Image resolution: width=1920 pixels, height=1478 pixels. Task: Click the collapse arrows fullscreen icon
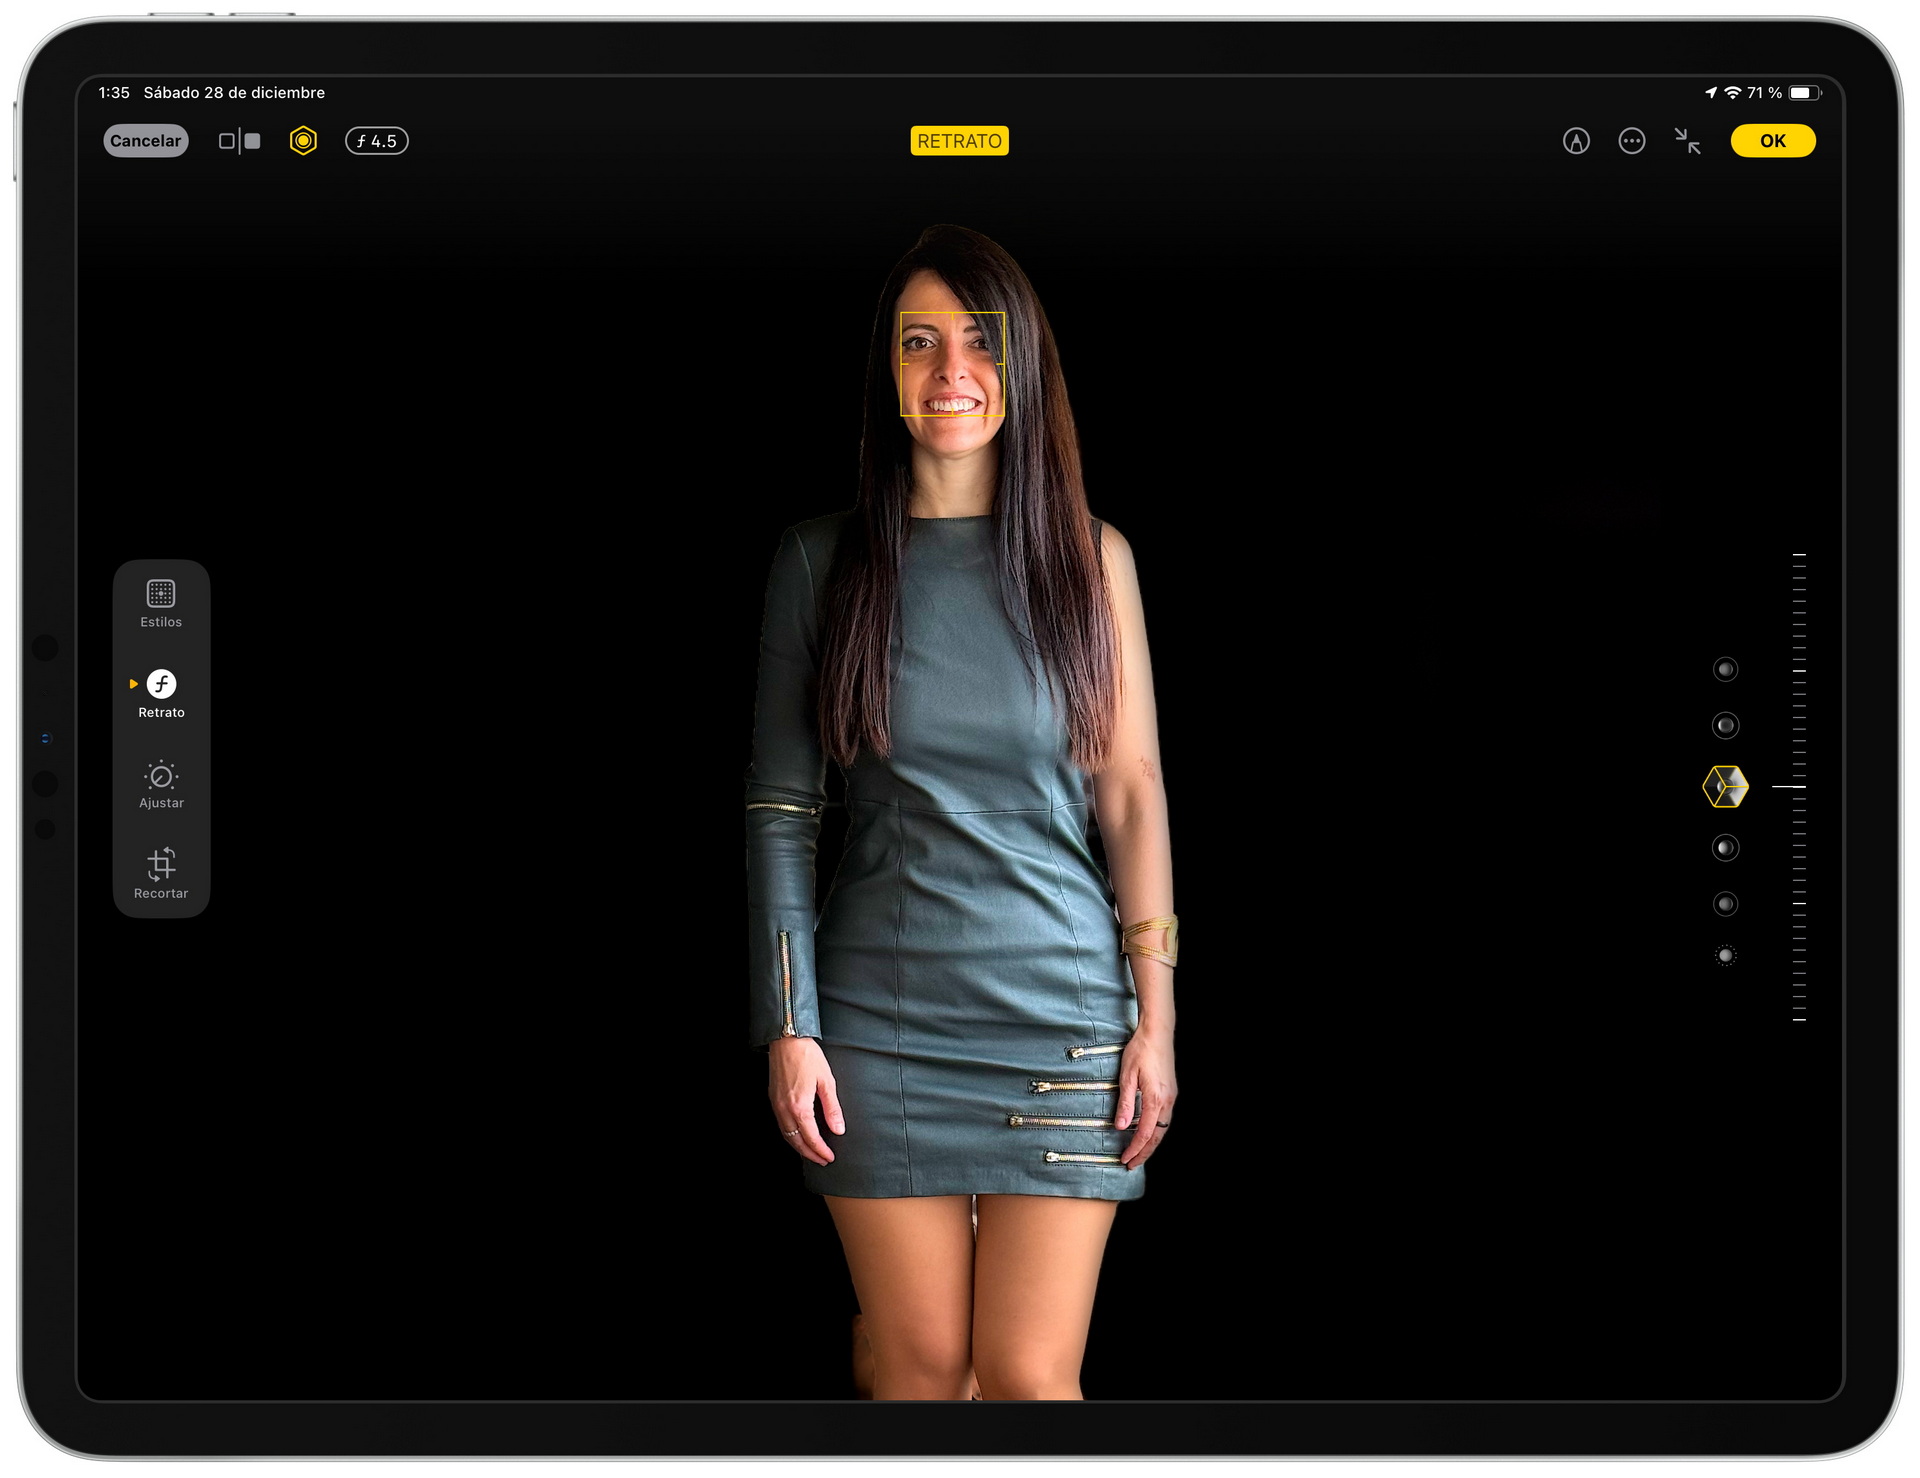(1688, 141)
